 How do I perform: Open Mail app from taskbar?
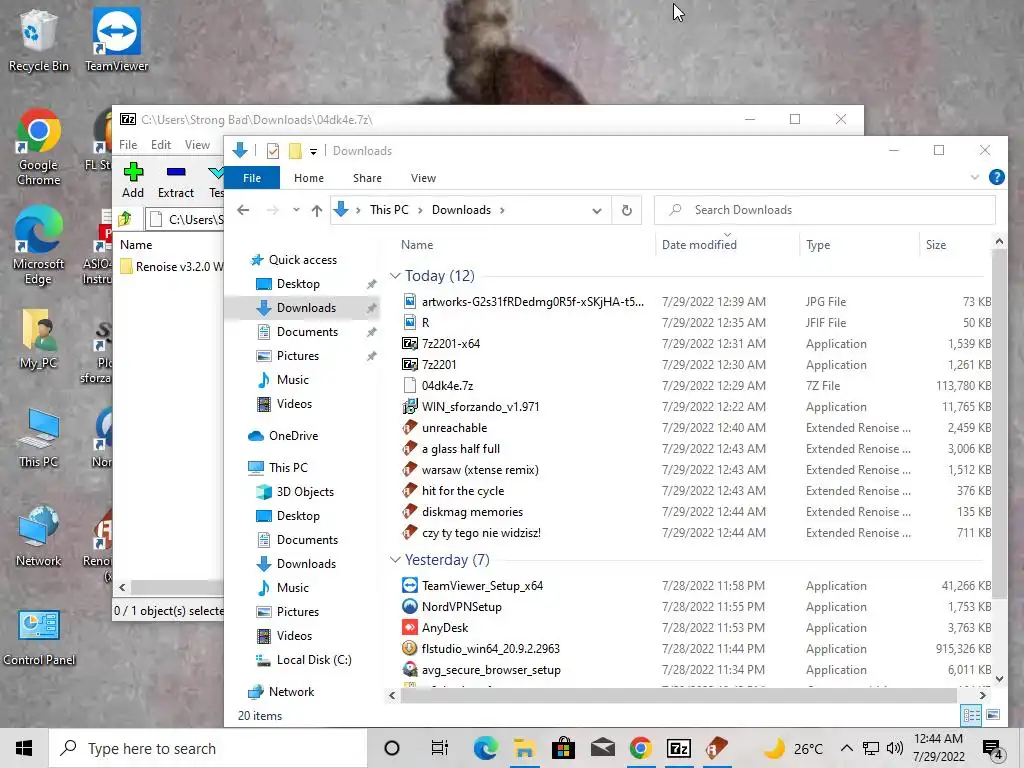pos(602,748)
